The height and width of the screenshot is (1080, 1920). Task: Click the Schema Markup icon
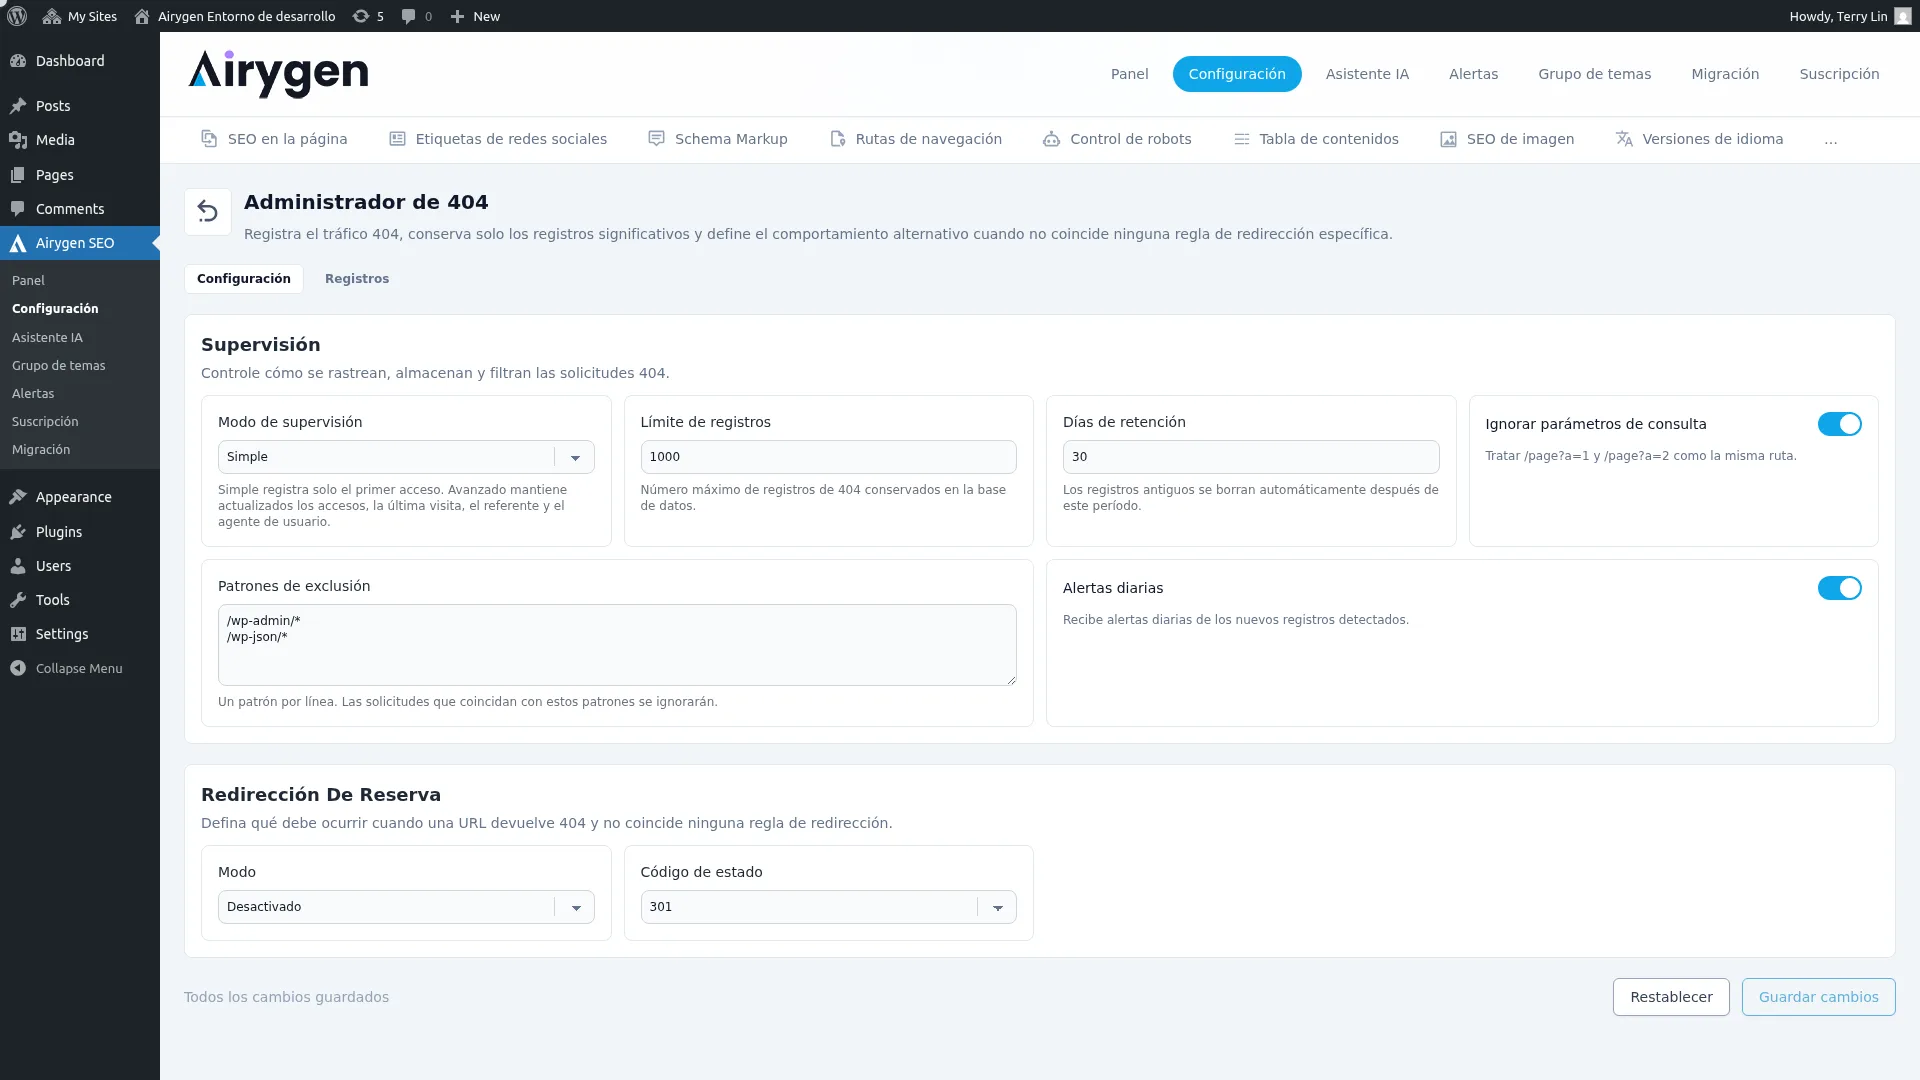(x=656, y=139)
